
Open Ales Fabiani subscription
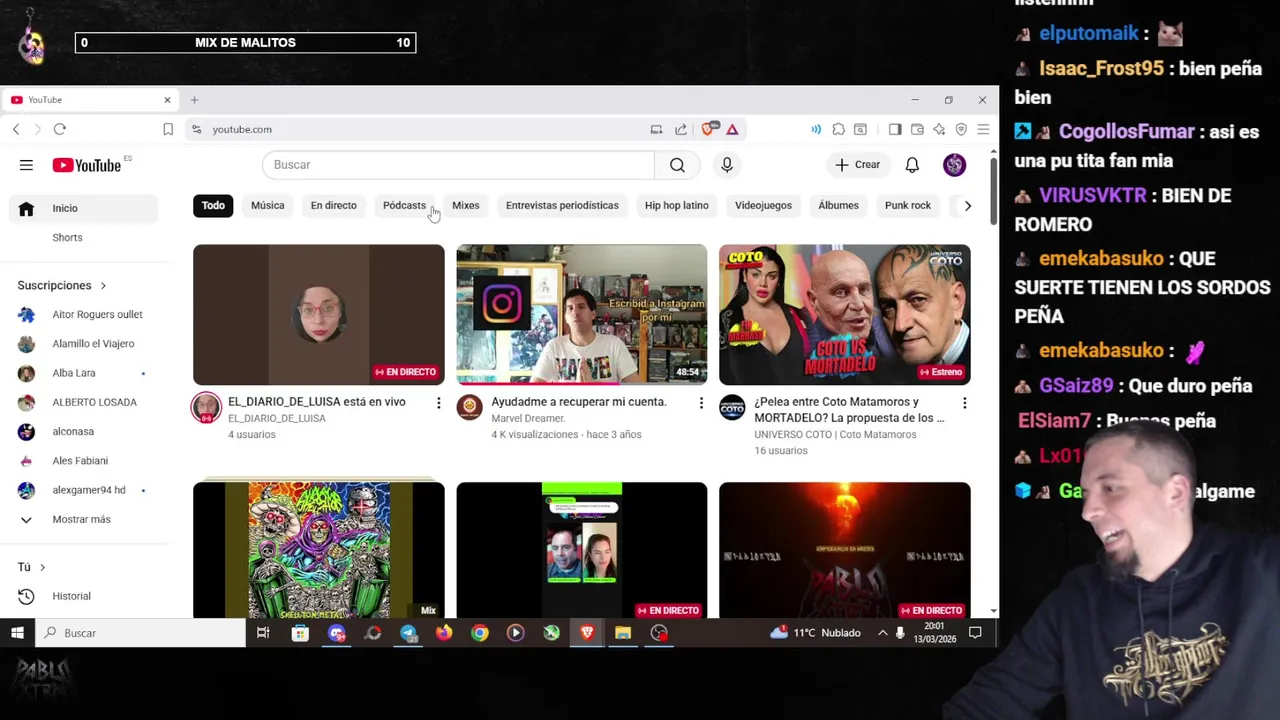click(x=84, y=460)
